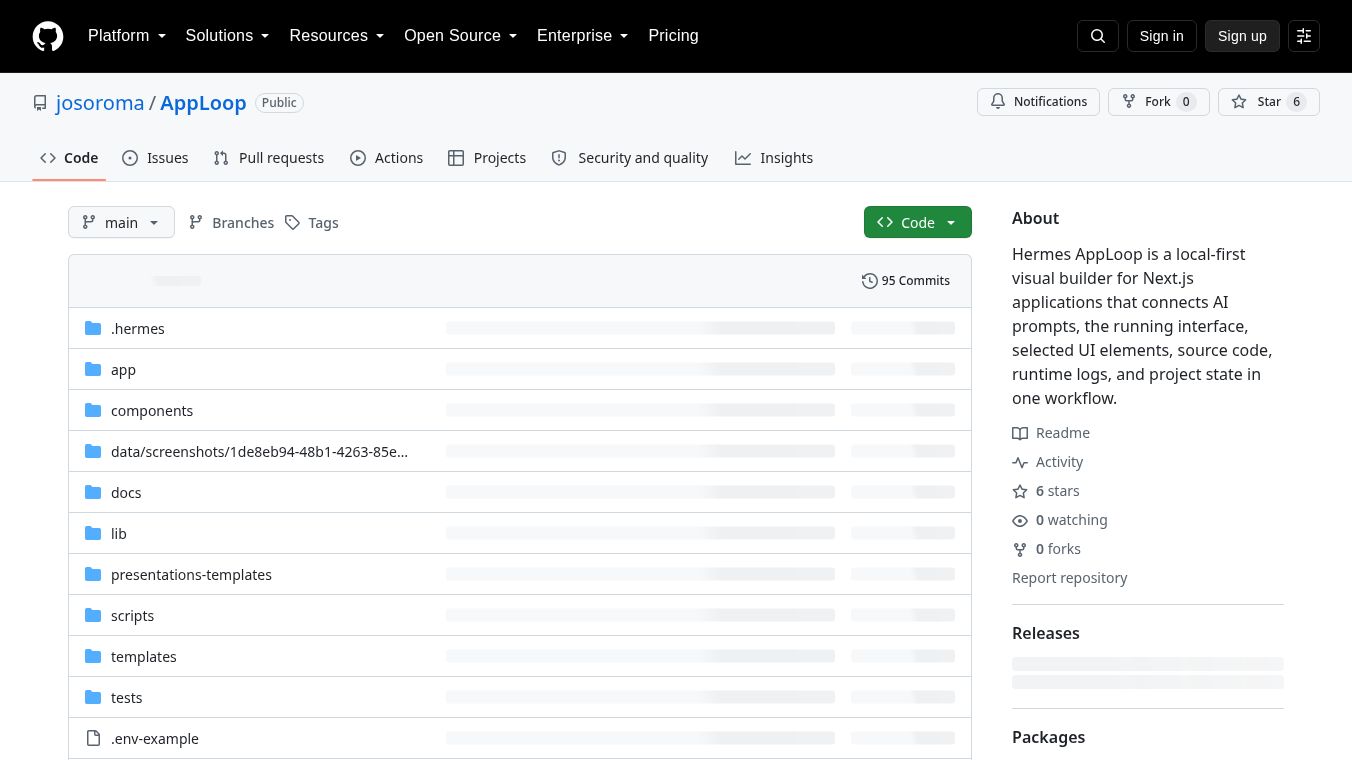
Task: Click the templates folder icon
Action: coord(93,656)
